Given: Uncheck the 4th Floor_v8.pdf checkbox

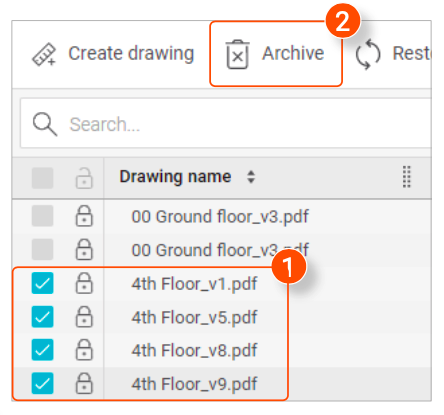Looking at the screenshot, I should (42, 350).
